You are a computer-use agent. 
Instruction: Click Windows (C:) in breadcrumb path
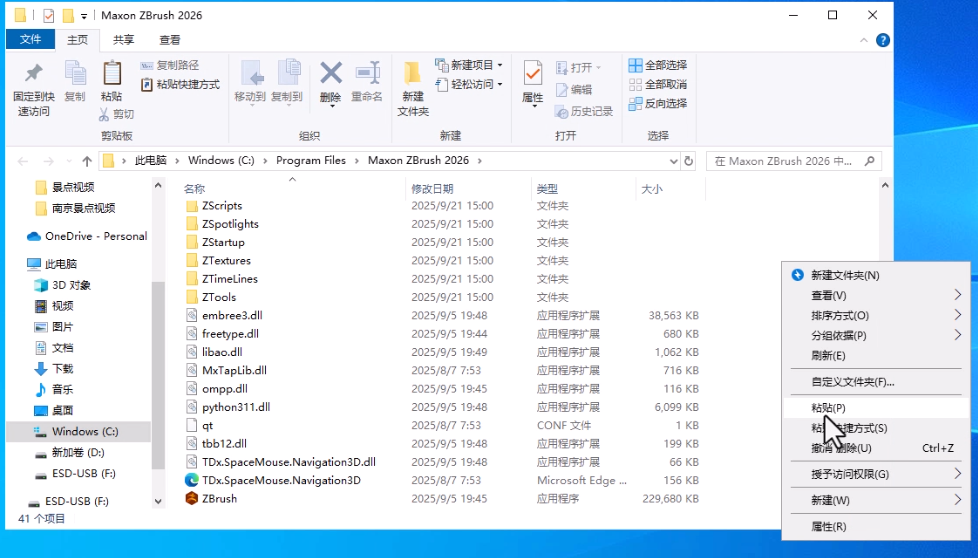(x=221, y=160)
